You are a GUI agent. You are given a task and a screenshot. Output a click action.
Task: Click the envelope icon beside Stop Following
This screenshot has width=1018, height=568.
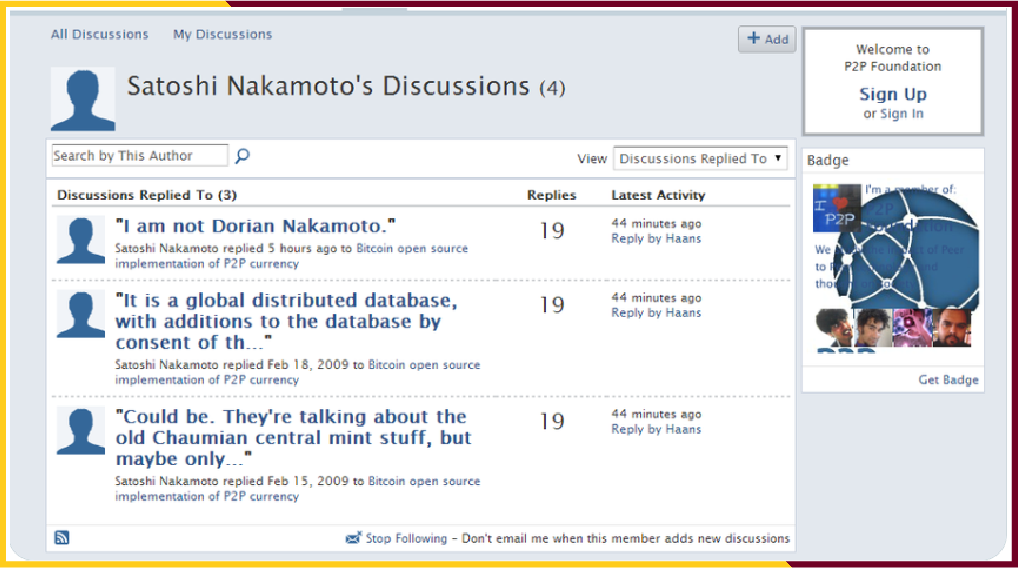tap(353, 537)
